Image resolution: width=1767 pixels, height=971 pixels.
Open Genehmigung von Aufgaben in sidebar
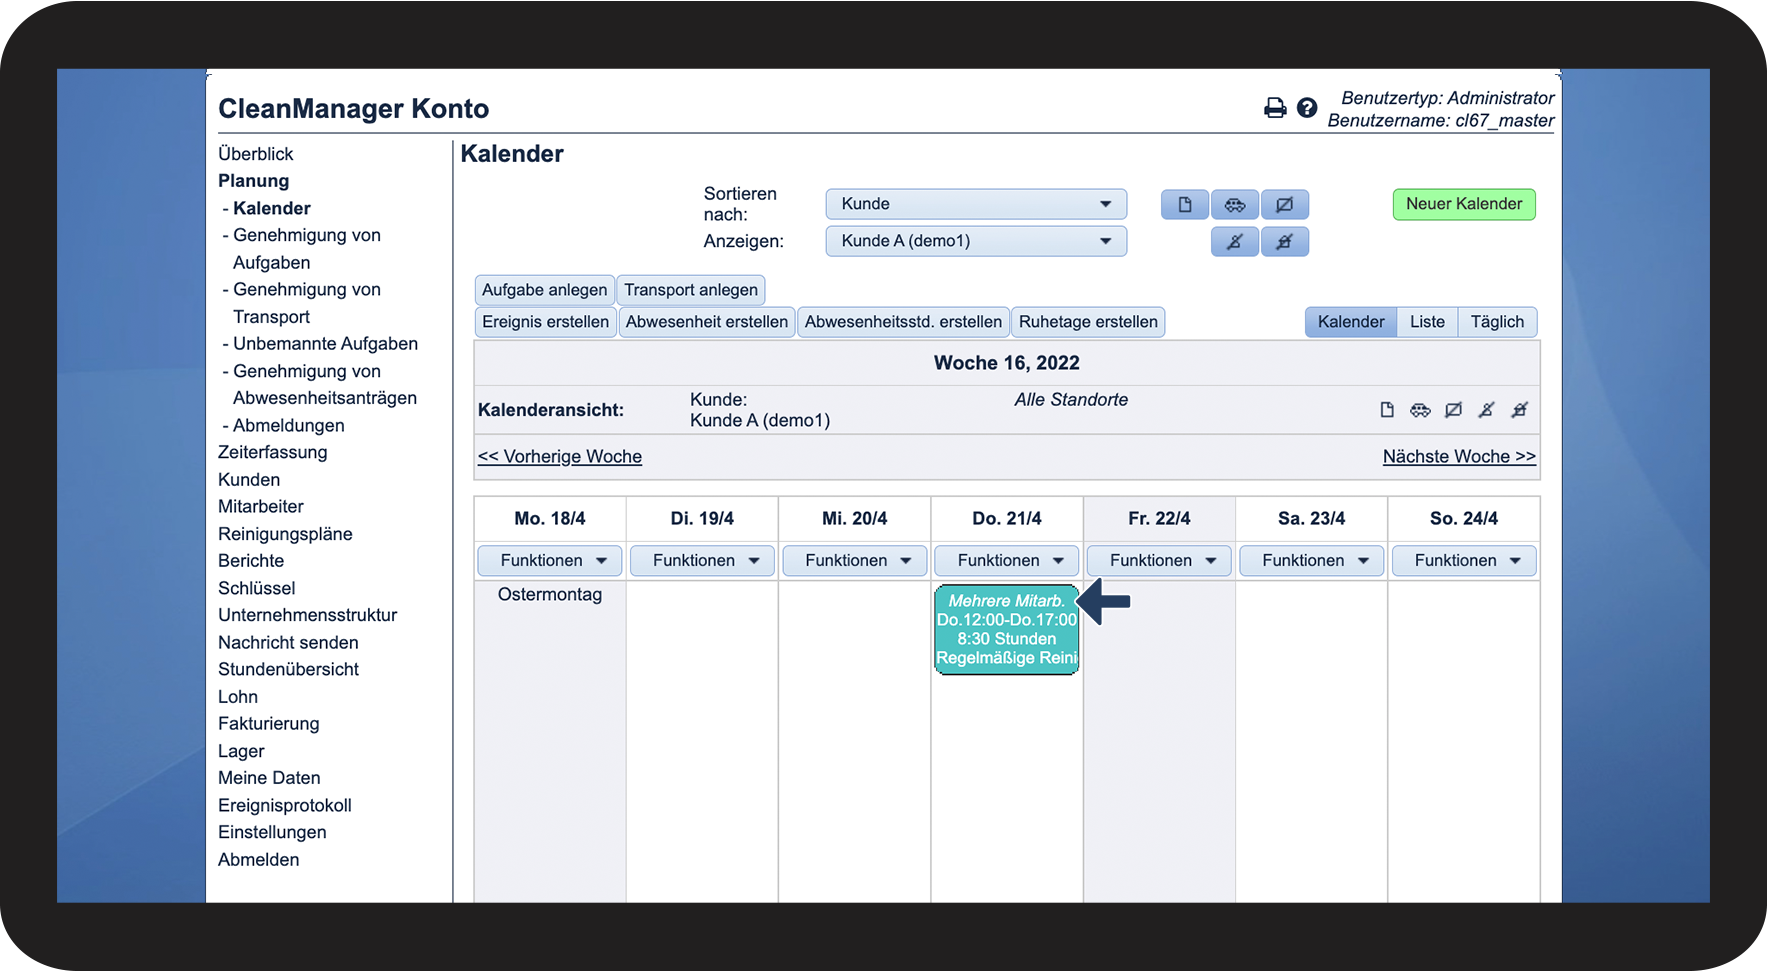click(x=307, y=249)
